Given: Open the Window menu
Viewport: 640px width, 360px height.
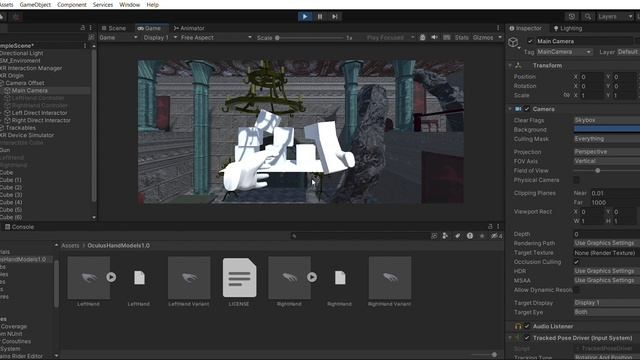Looking at the screenshot, I should pos(129,5).
